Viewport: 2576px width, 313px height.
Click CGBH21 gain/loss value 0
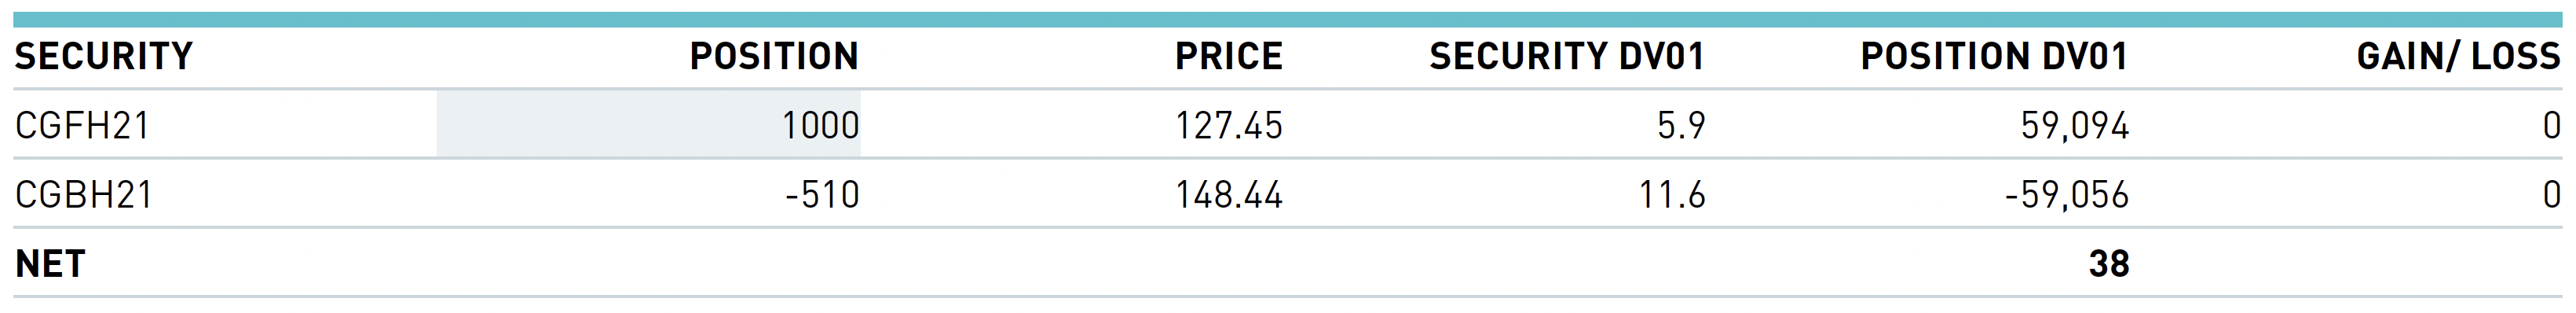tap(2551, 194)
